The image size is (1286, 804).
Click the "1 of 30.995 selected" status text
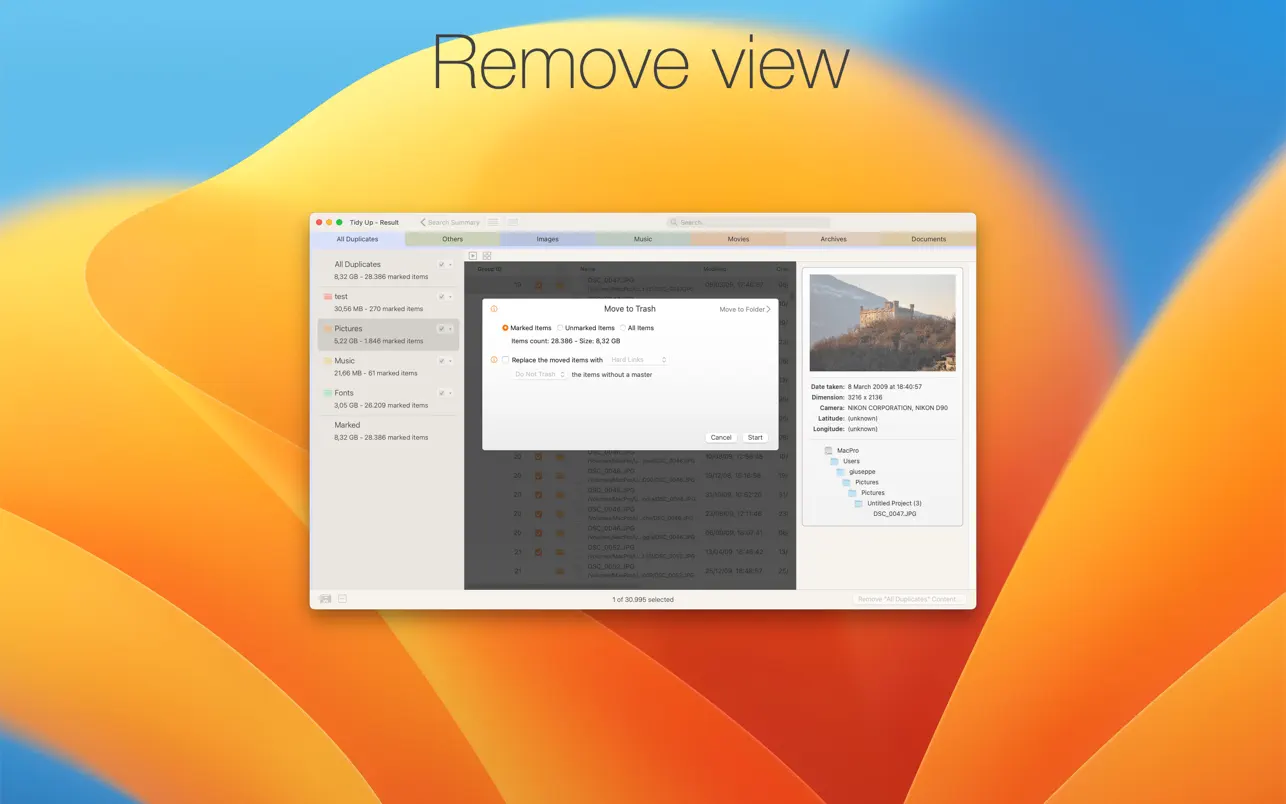coord(643,599)
